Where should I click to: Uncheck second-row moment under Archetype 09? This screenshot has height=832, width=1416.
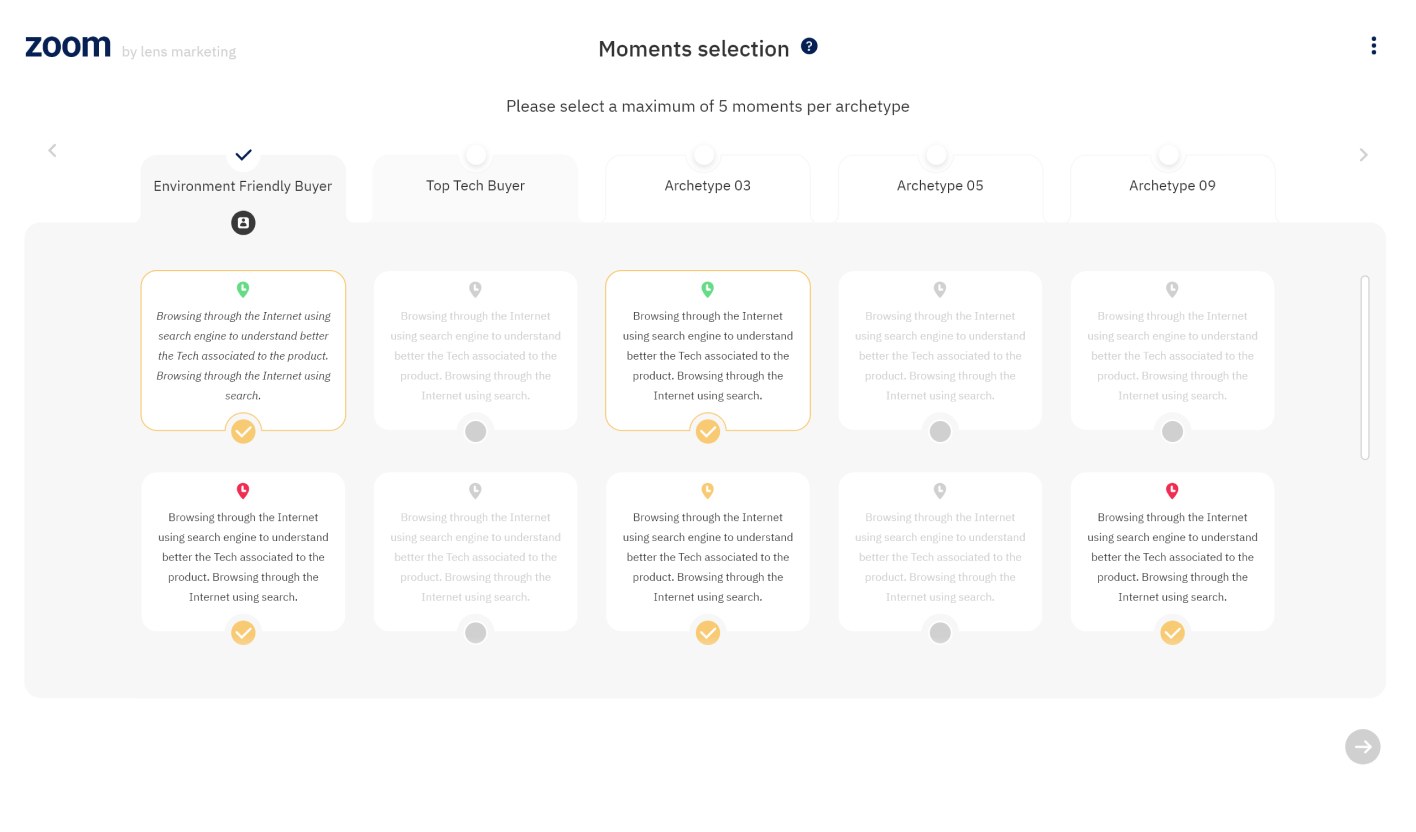[x=1172, y=633]
